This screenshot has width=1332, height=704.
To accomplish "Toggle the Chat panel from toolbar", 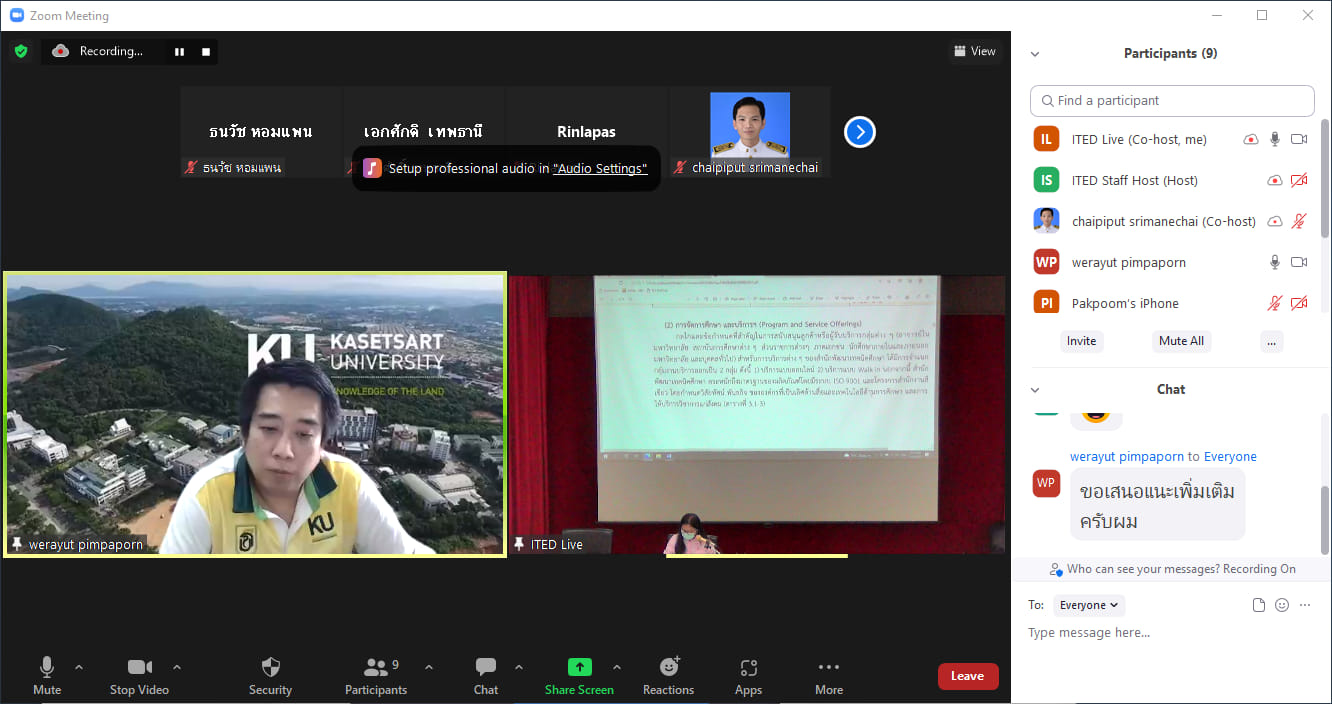I will (x=486, y=676).
